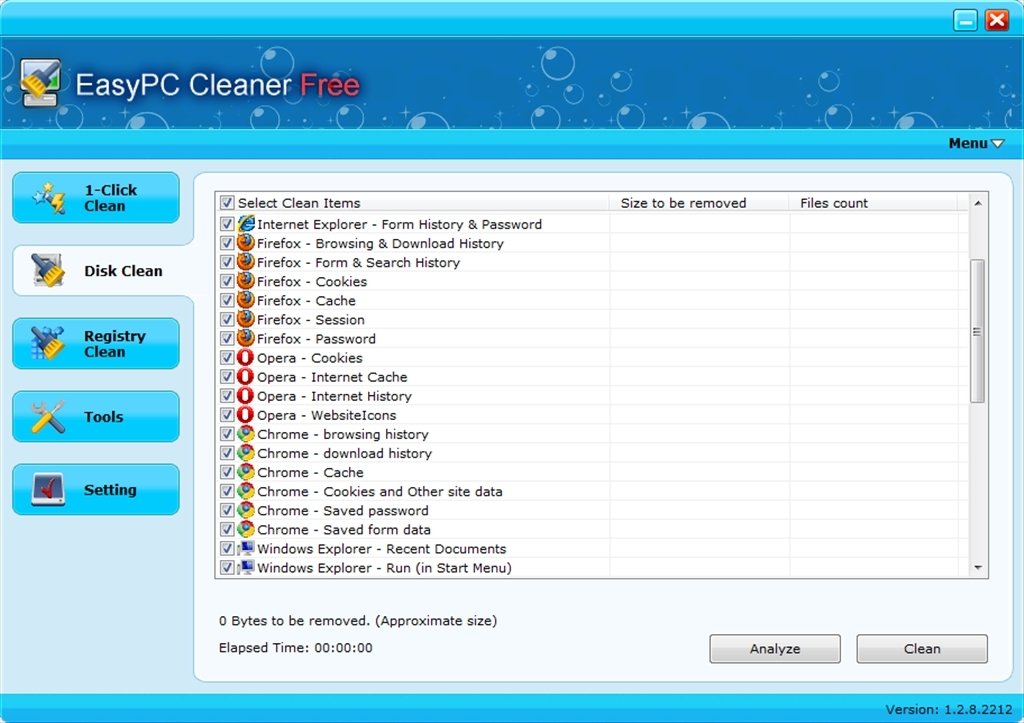This screenshot has width=1024, height=723.
Task: Click Chrome icon beside browsing history
Action: (x=246, y=434)
